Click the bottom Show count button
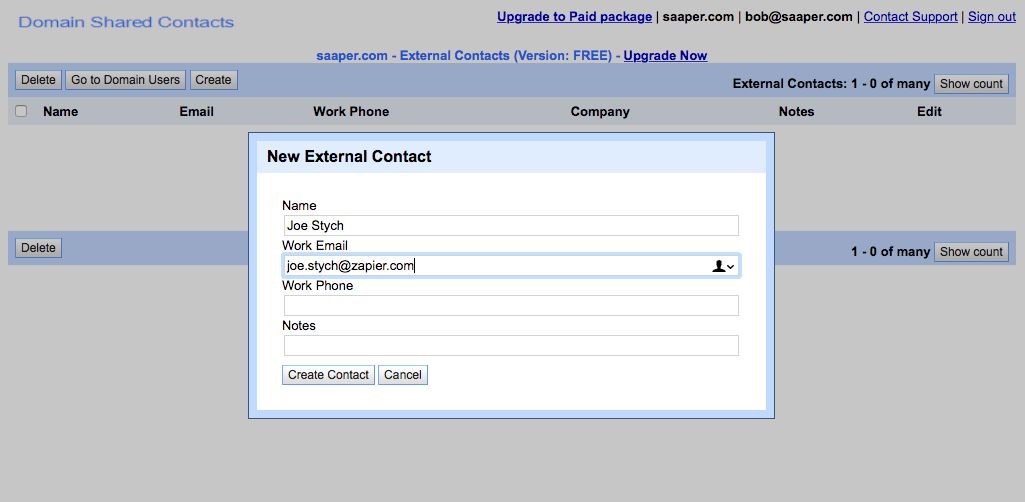 coord(970,252)
